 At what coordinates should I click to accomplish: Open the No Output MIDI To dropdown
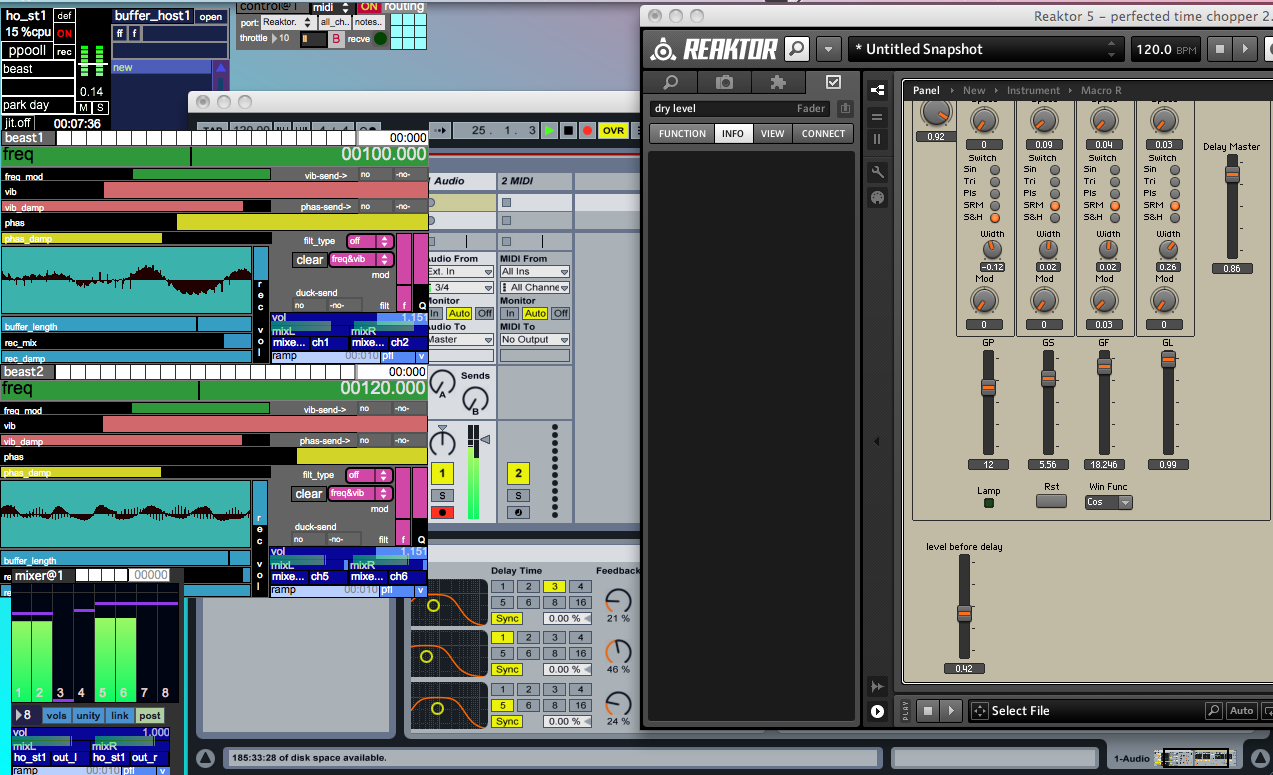(x=534, y=340)
